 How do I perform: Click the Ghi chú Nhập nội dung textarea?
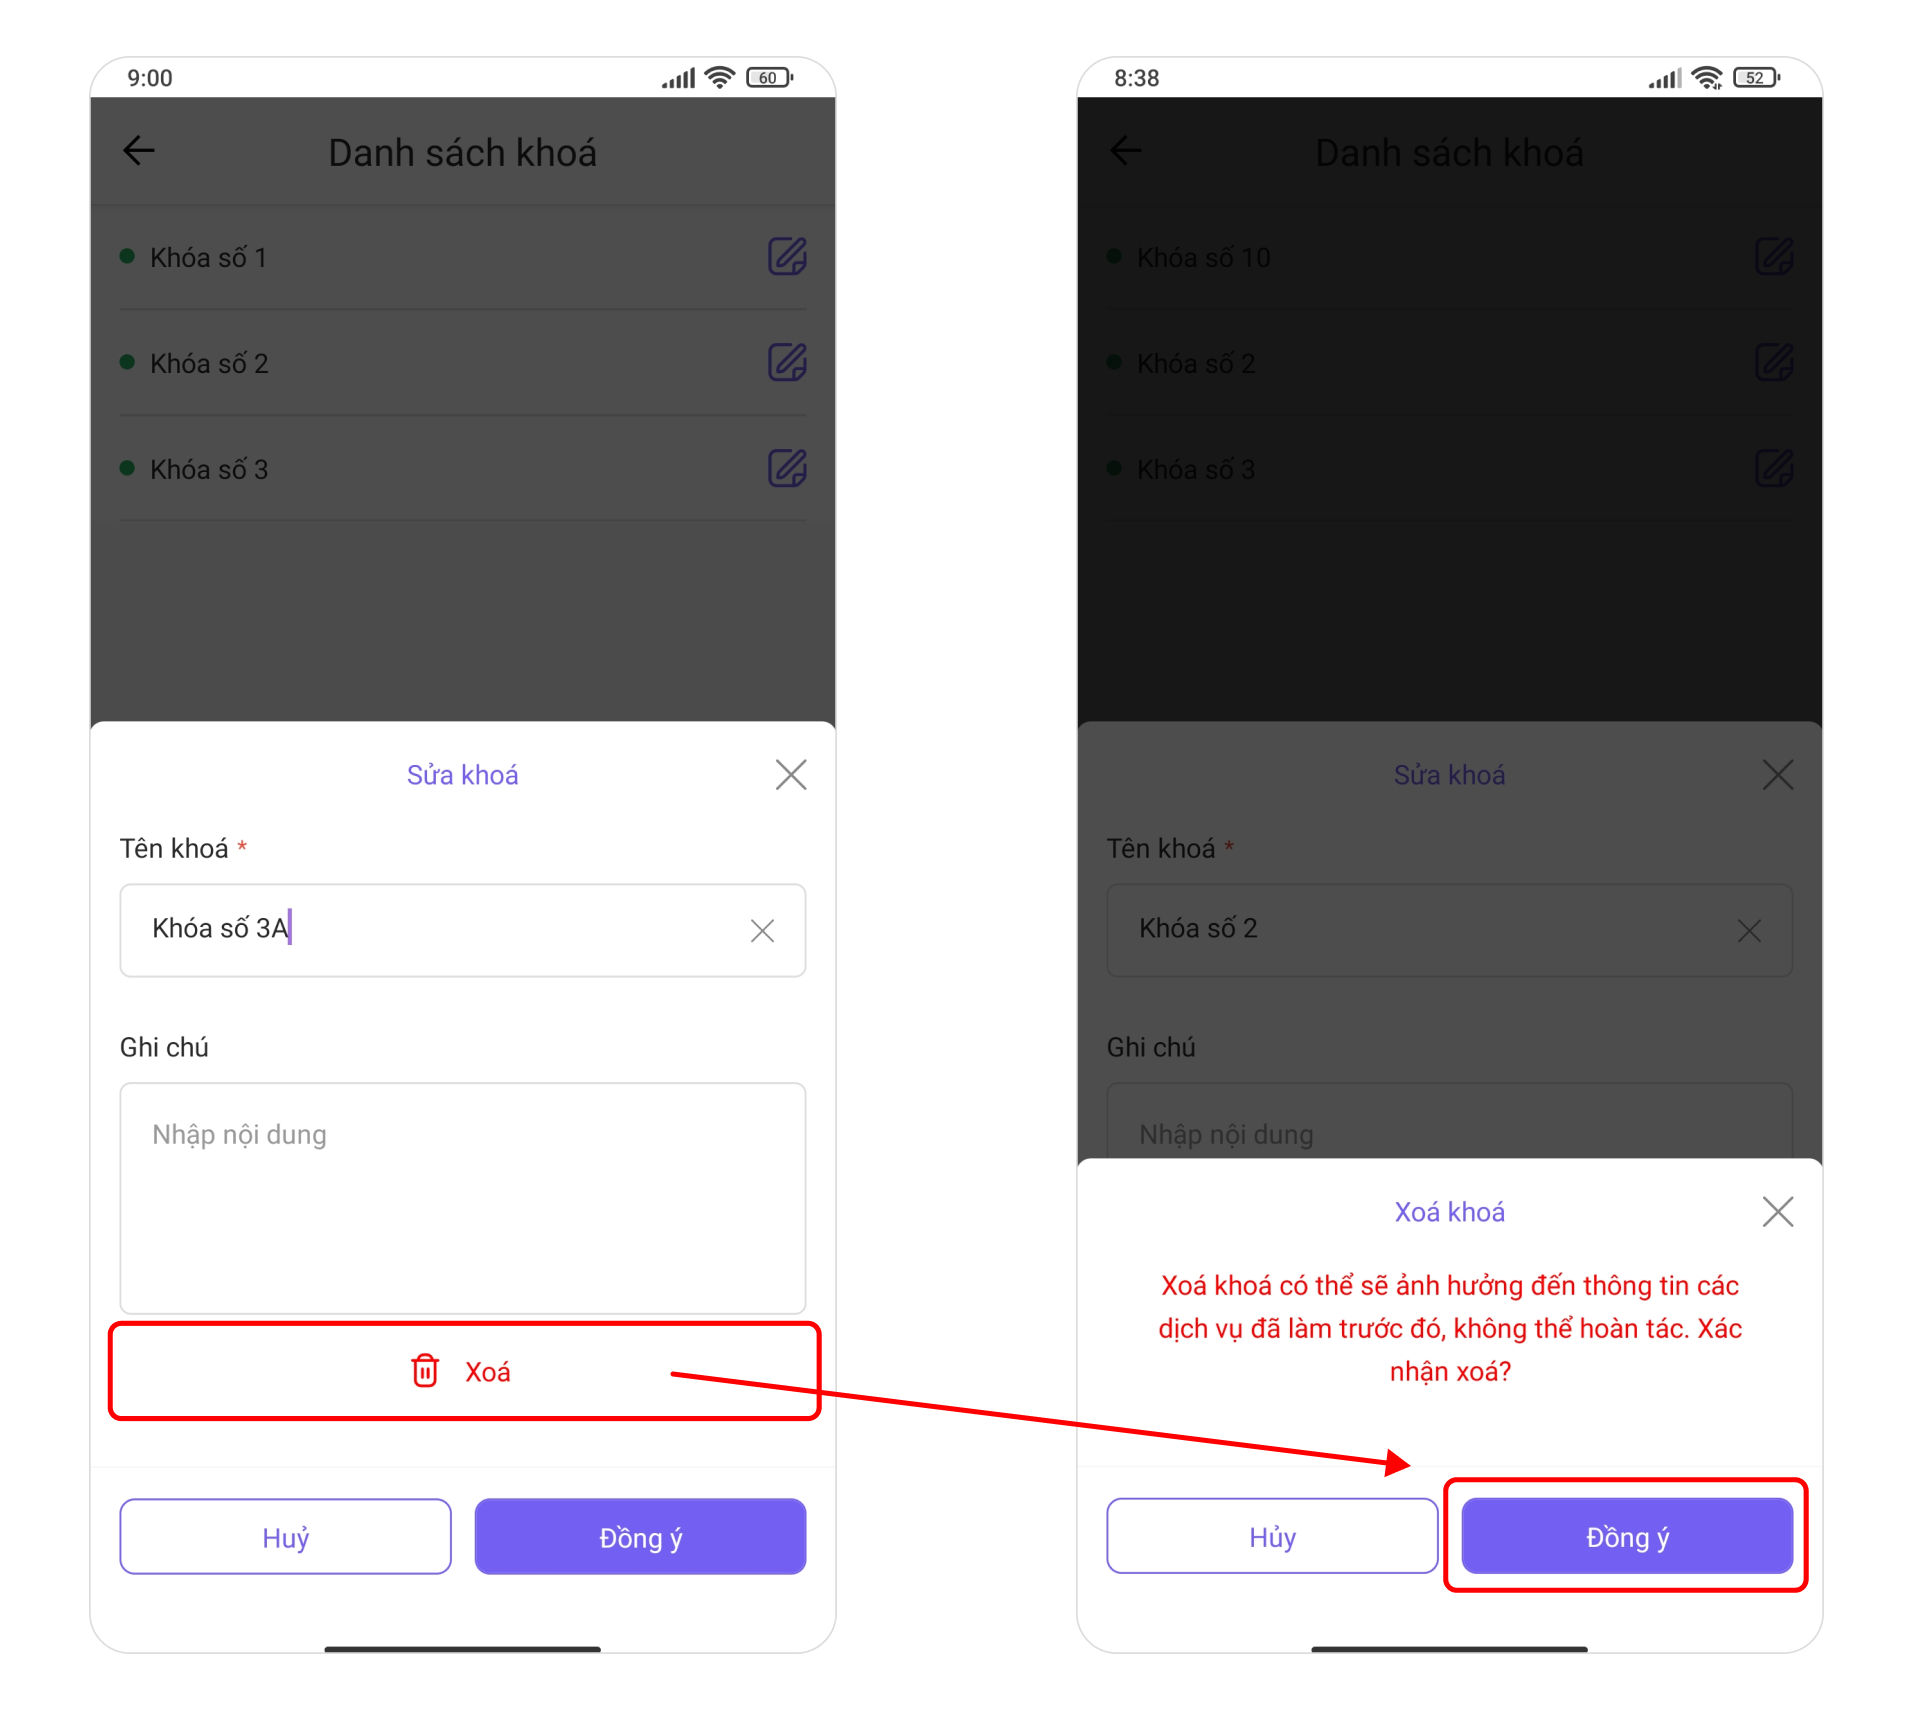point(463,1198)
